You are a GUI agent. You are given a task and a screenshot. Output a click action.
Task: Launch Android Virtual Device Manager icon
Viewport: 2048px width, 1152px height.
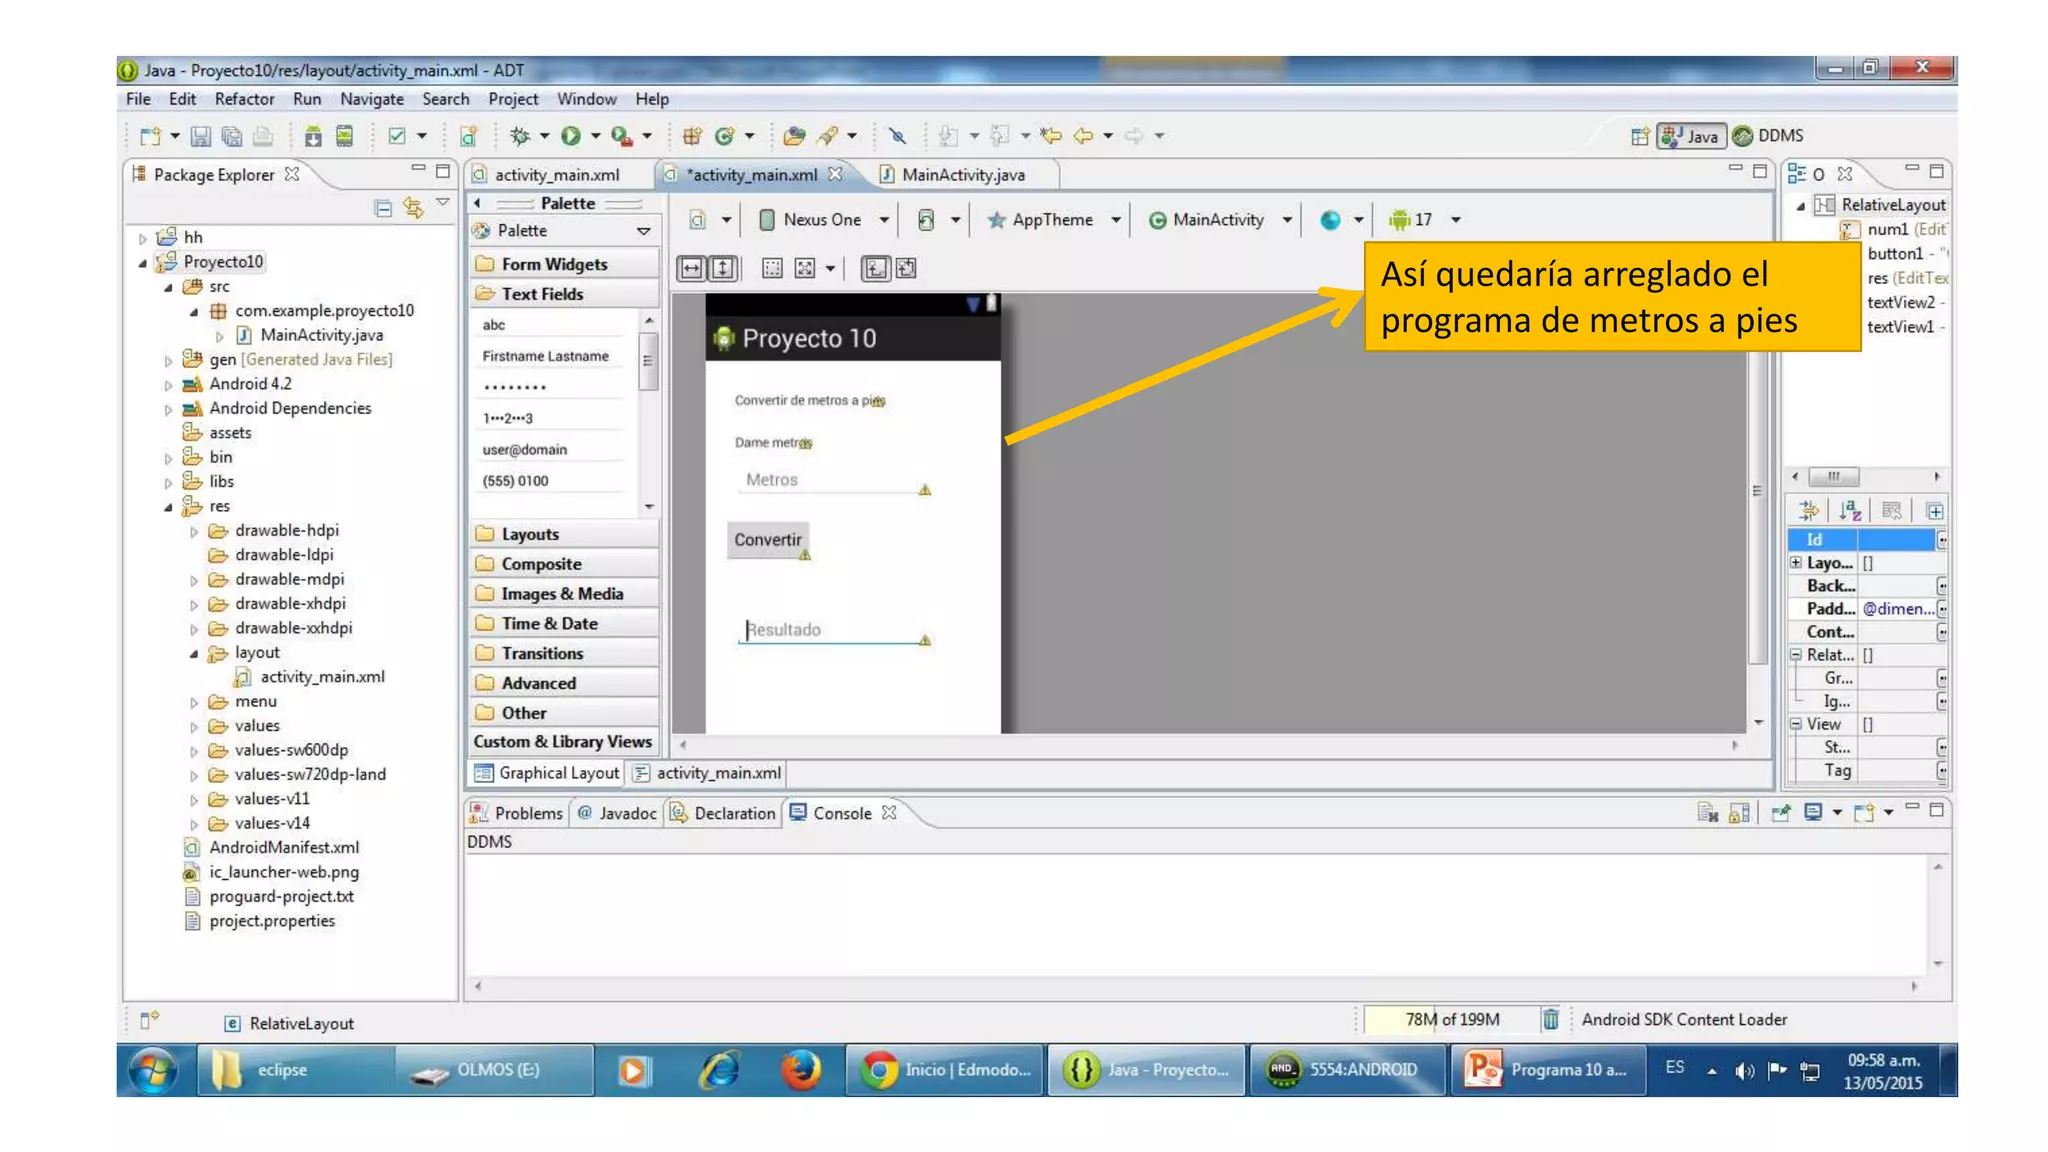pyautogui.click(x=344, y=136)
